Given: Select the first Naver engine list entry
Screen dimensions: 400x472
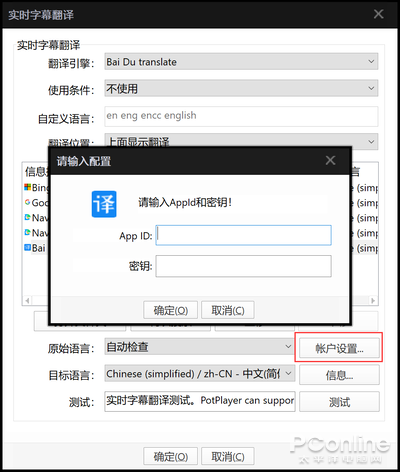Looking at the screenshot, I should pos(36,218).
